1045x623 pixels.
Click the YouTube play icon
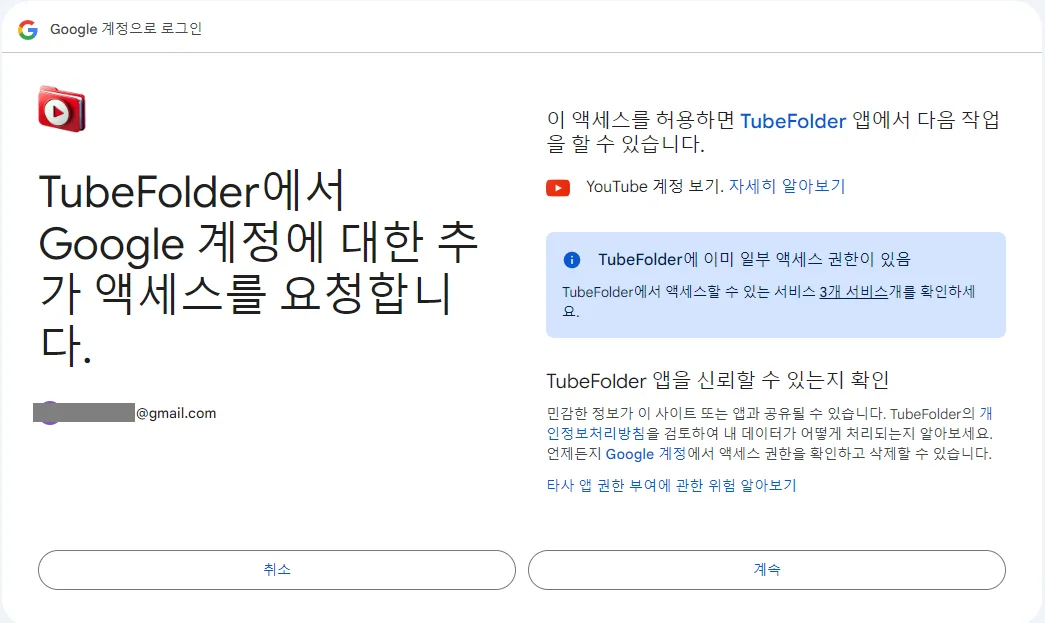pyautogui.click(x=558, y=188)
